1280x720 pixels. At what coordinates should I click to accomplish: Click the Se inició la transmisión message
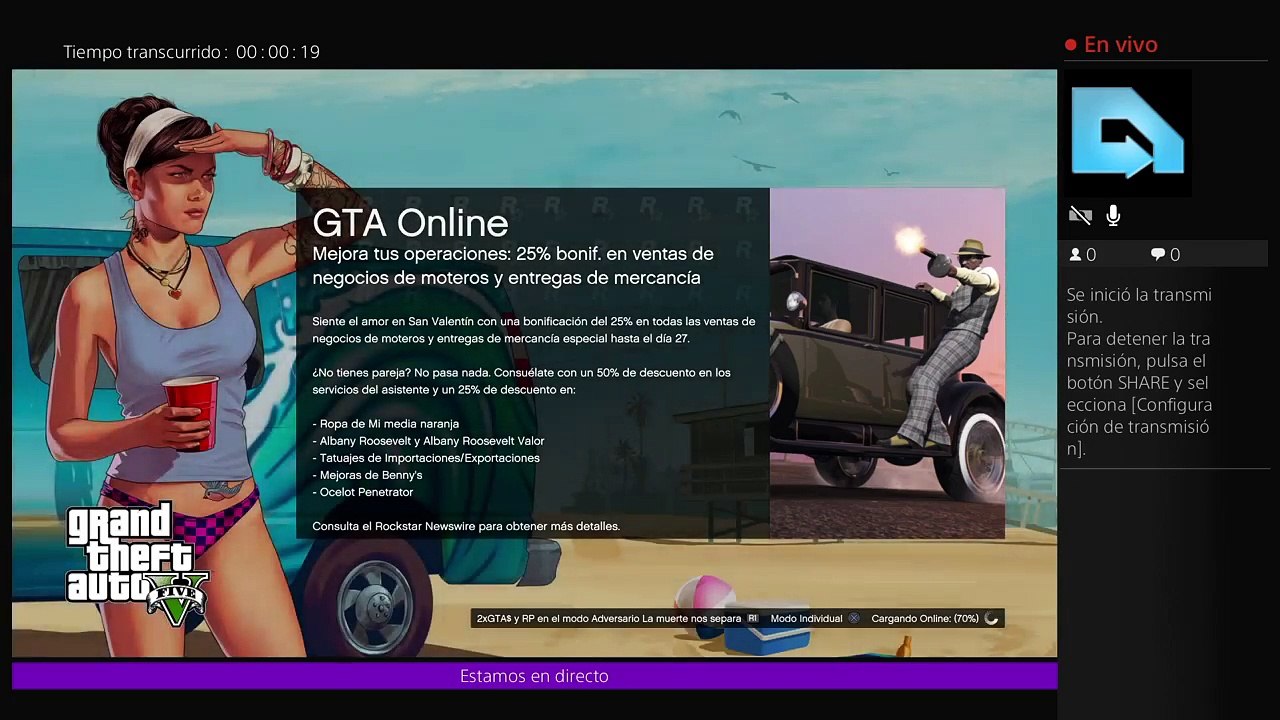[1139, 305]
